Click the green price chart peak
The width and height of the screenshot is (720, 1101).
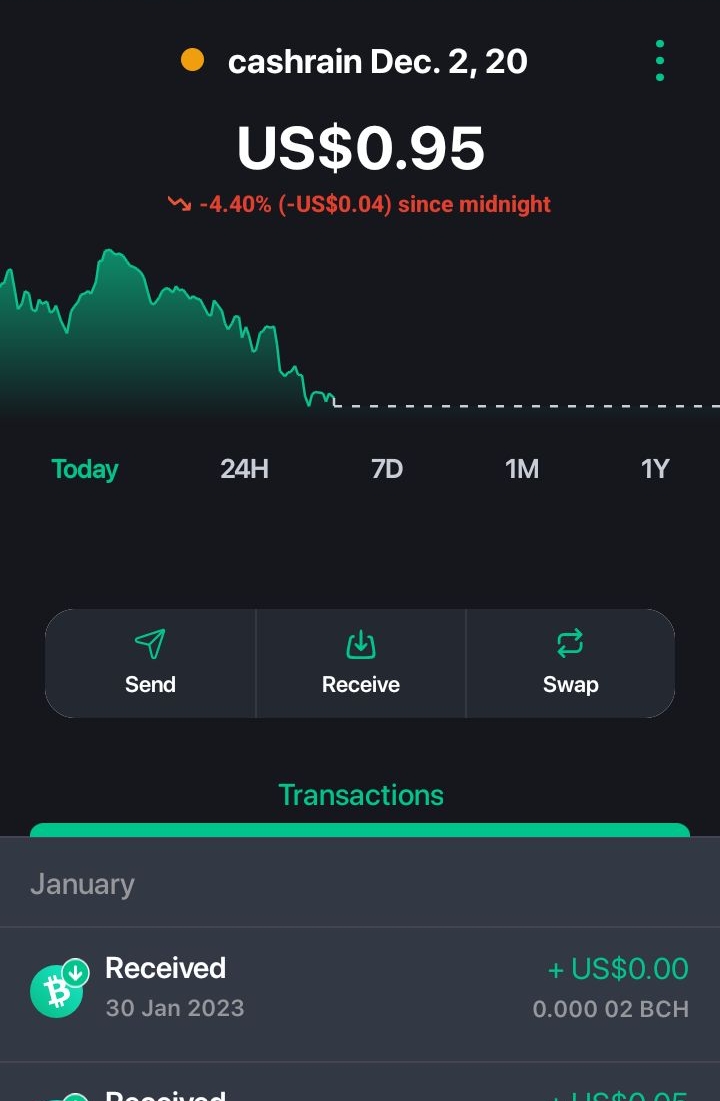[x=110, y=251]
